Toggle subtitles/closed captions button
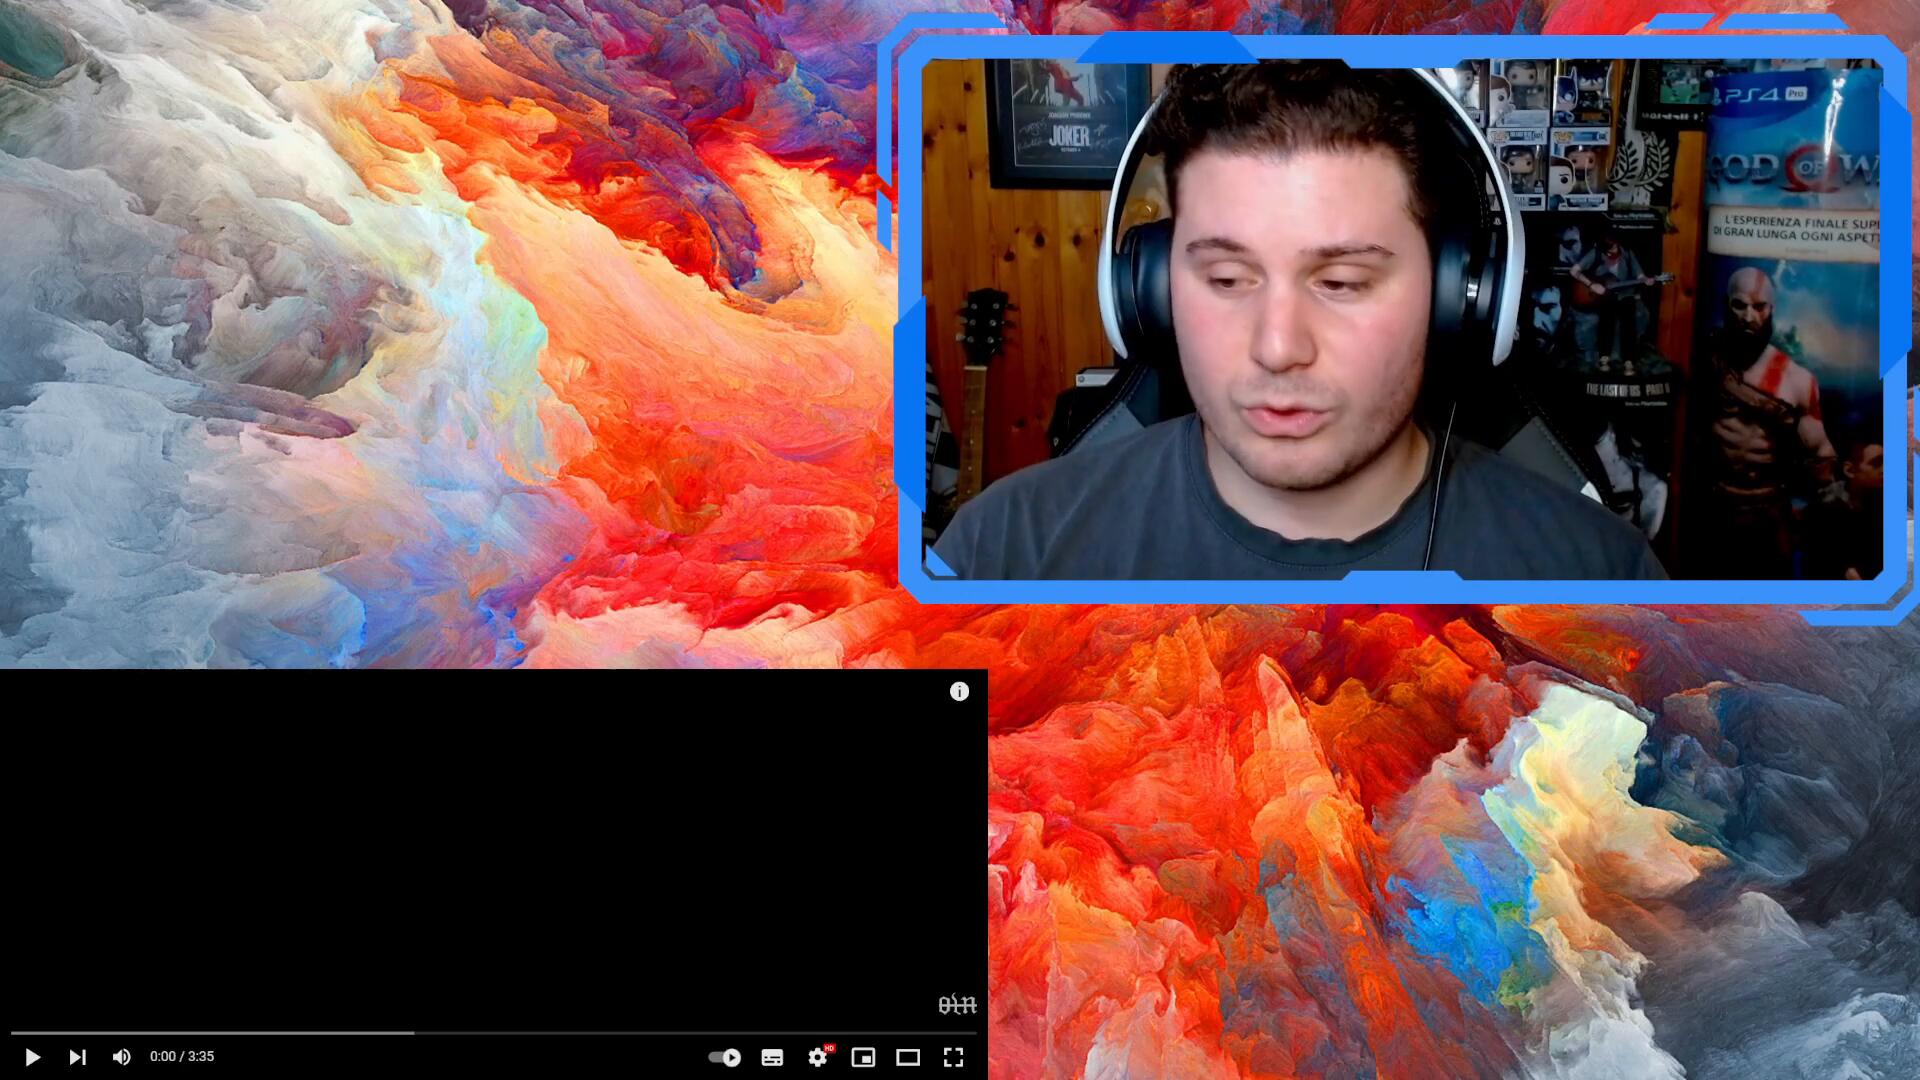 coord(772,1057)
